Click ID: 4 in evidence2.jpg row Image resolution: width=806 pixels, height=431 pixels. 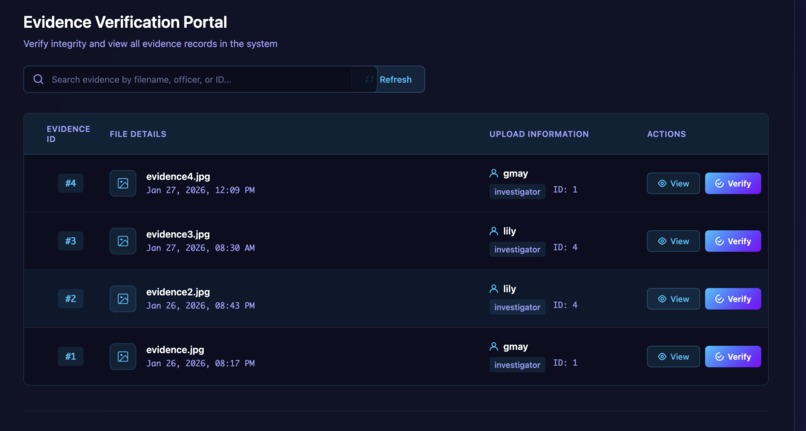point(565,305)
